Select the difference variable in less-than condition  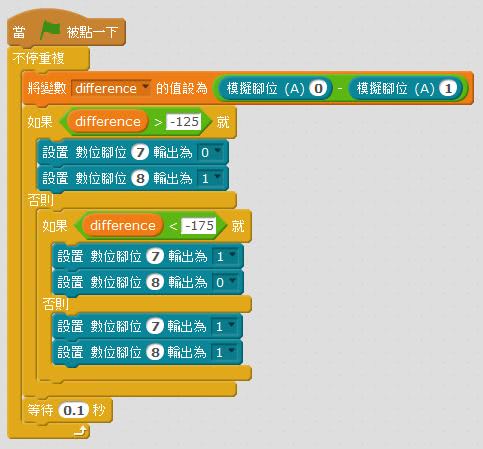(122, 226)
